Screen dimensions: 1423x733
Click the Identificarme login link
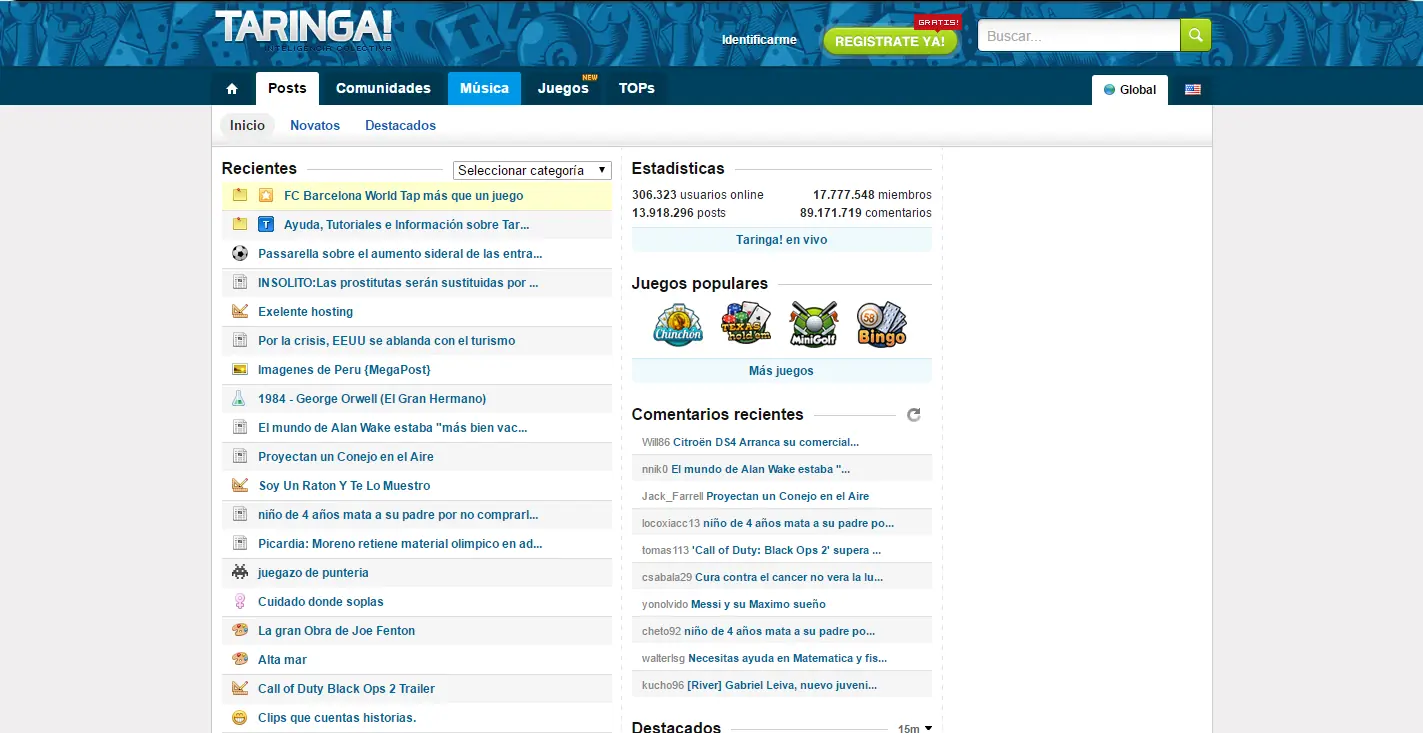(x=759, y=40)
